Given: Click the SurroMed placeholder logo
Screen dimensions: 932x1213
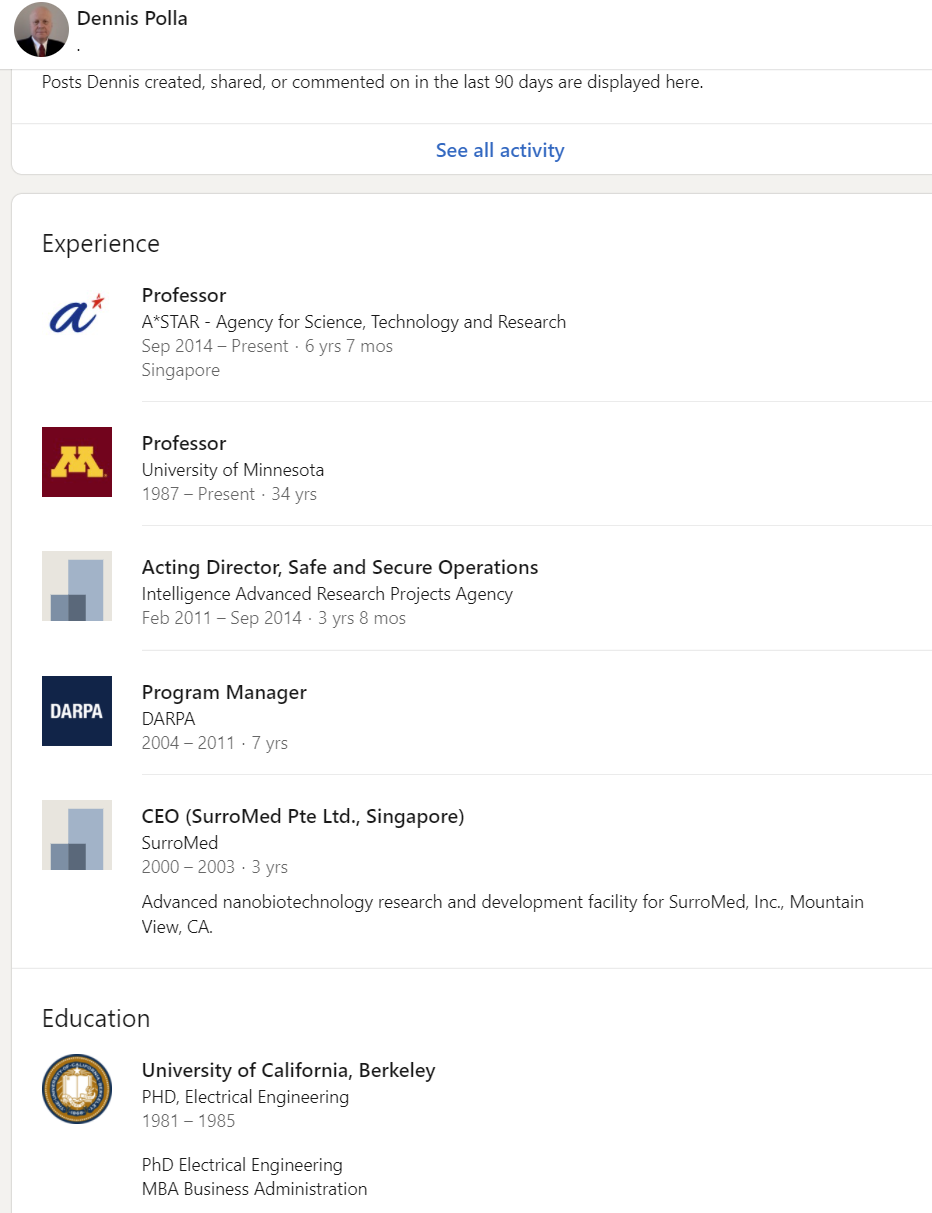Looking at the screenshot, I should [x=77, y=835].
